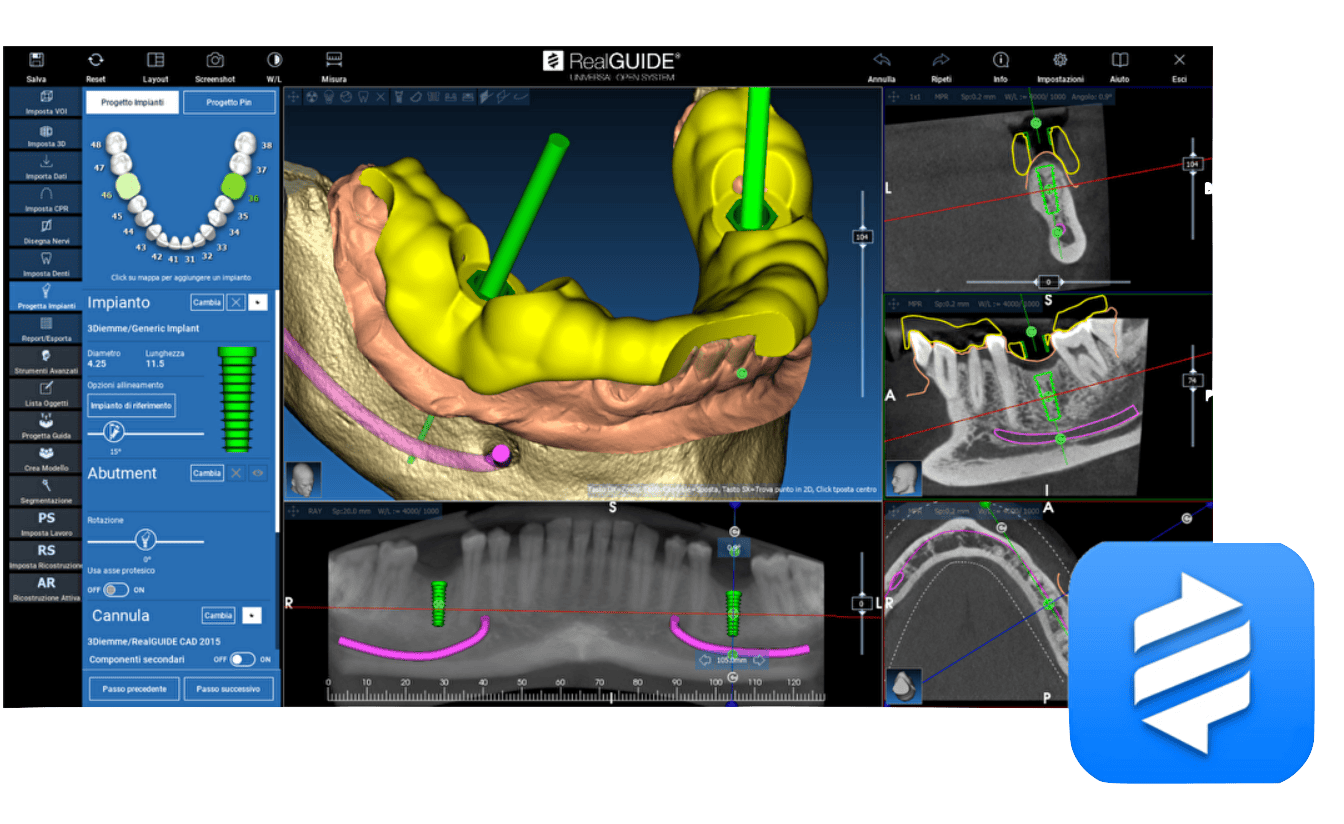Click the Salva save icon

[x=36, y=61]
